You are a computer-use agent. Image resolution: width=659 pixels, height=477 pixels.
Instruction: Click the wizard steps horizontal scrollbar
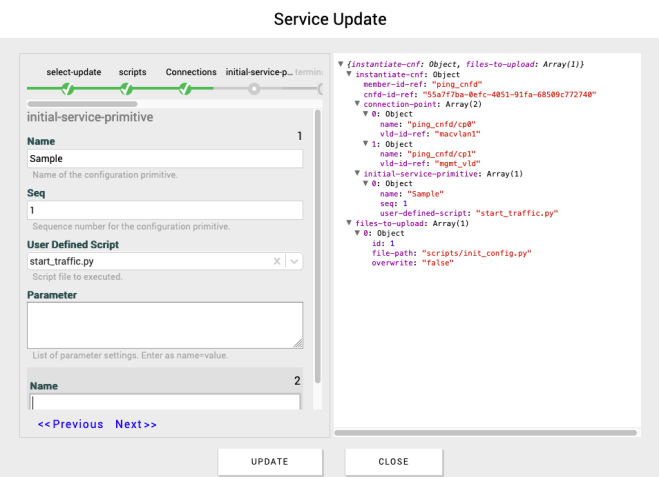coord(80,103)
